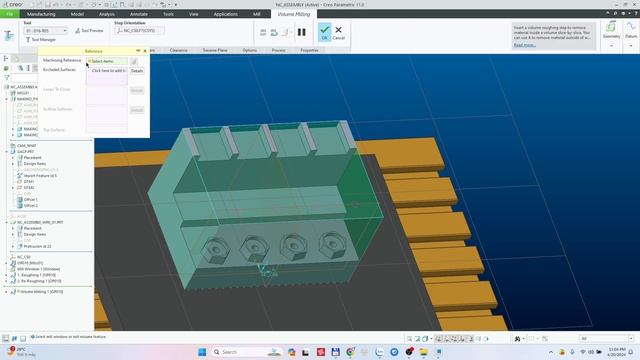Open the Applications ribbon tab

226,14
